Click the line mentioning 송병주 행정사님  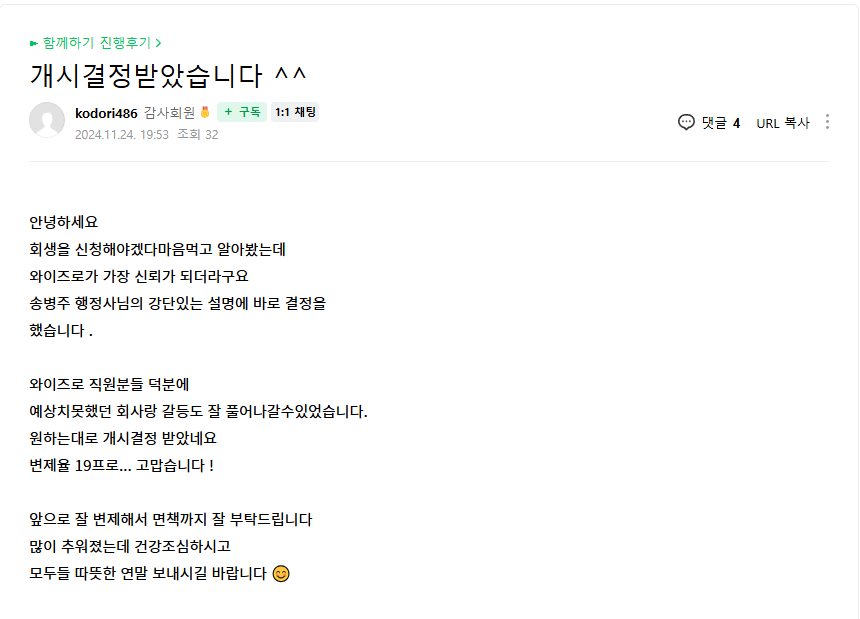[178, 303]
